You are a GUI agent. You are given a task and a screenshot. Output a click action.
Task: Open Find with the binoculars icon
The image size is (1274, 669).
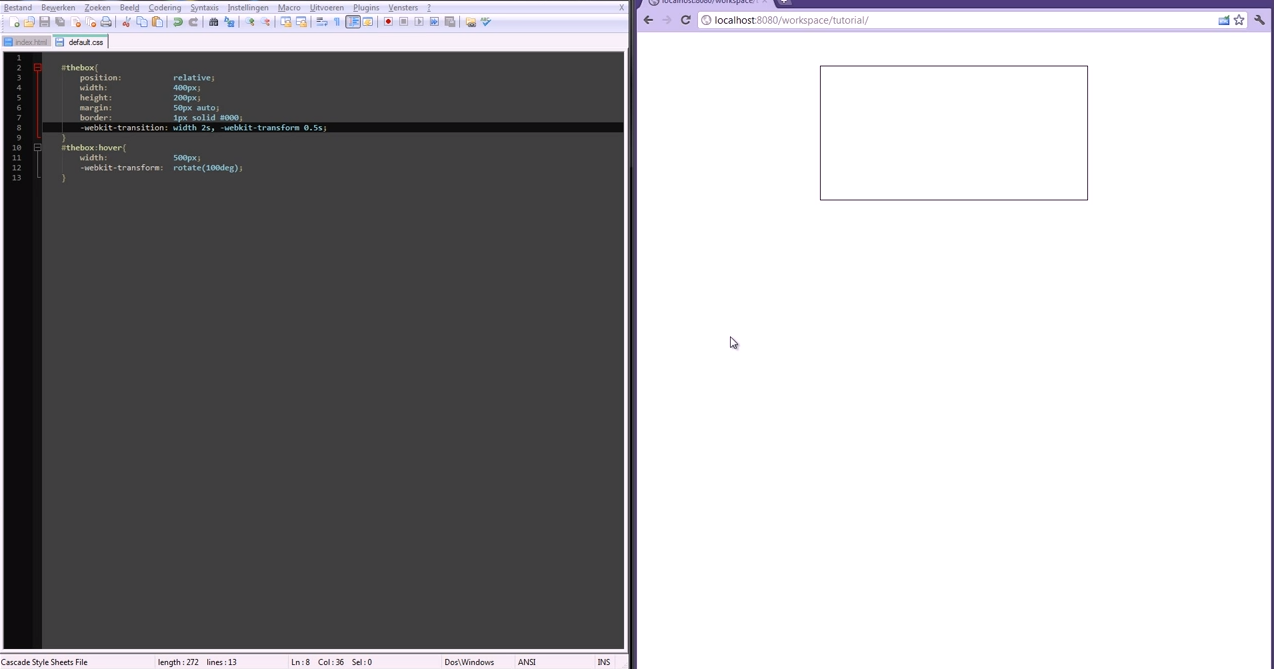coord(213,22)
